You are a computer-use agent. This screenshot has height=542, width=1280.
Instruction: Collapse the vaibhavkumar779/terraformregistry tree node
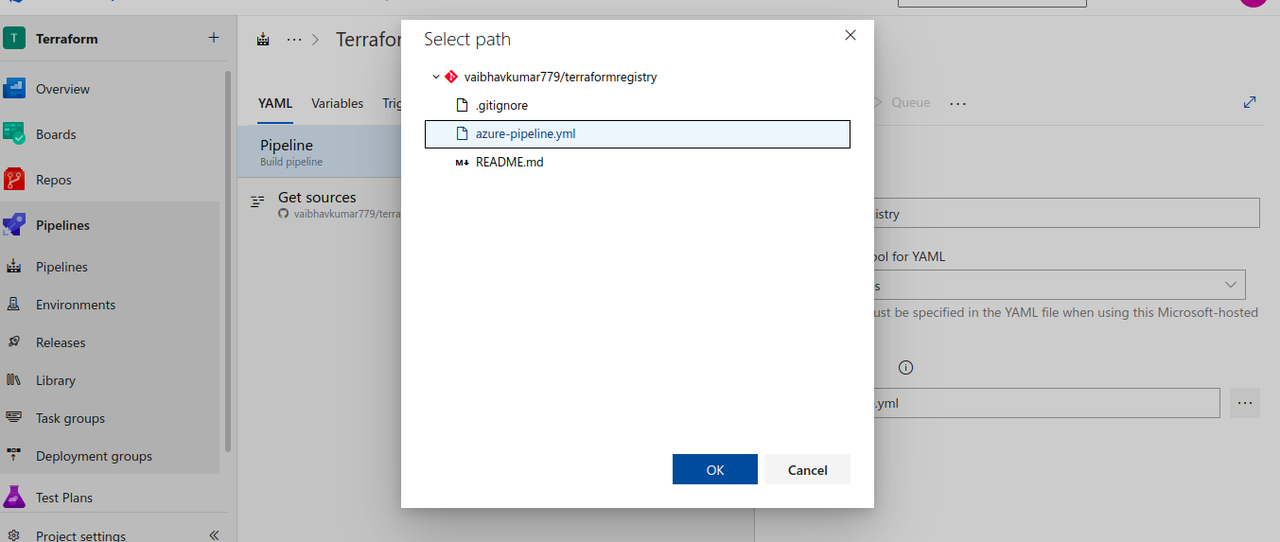pyautogui.click(x=436, y=77)
